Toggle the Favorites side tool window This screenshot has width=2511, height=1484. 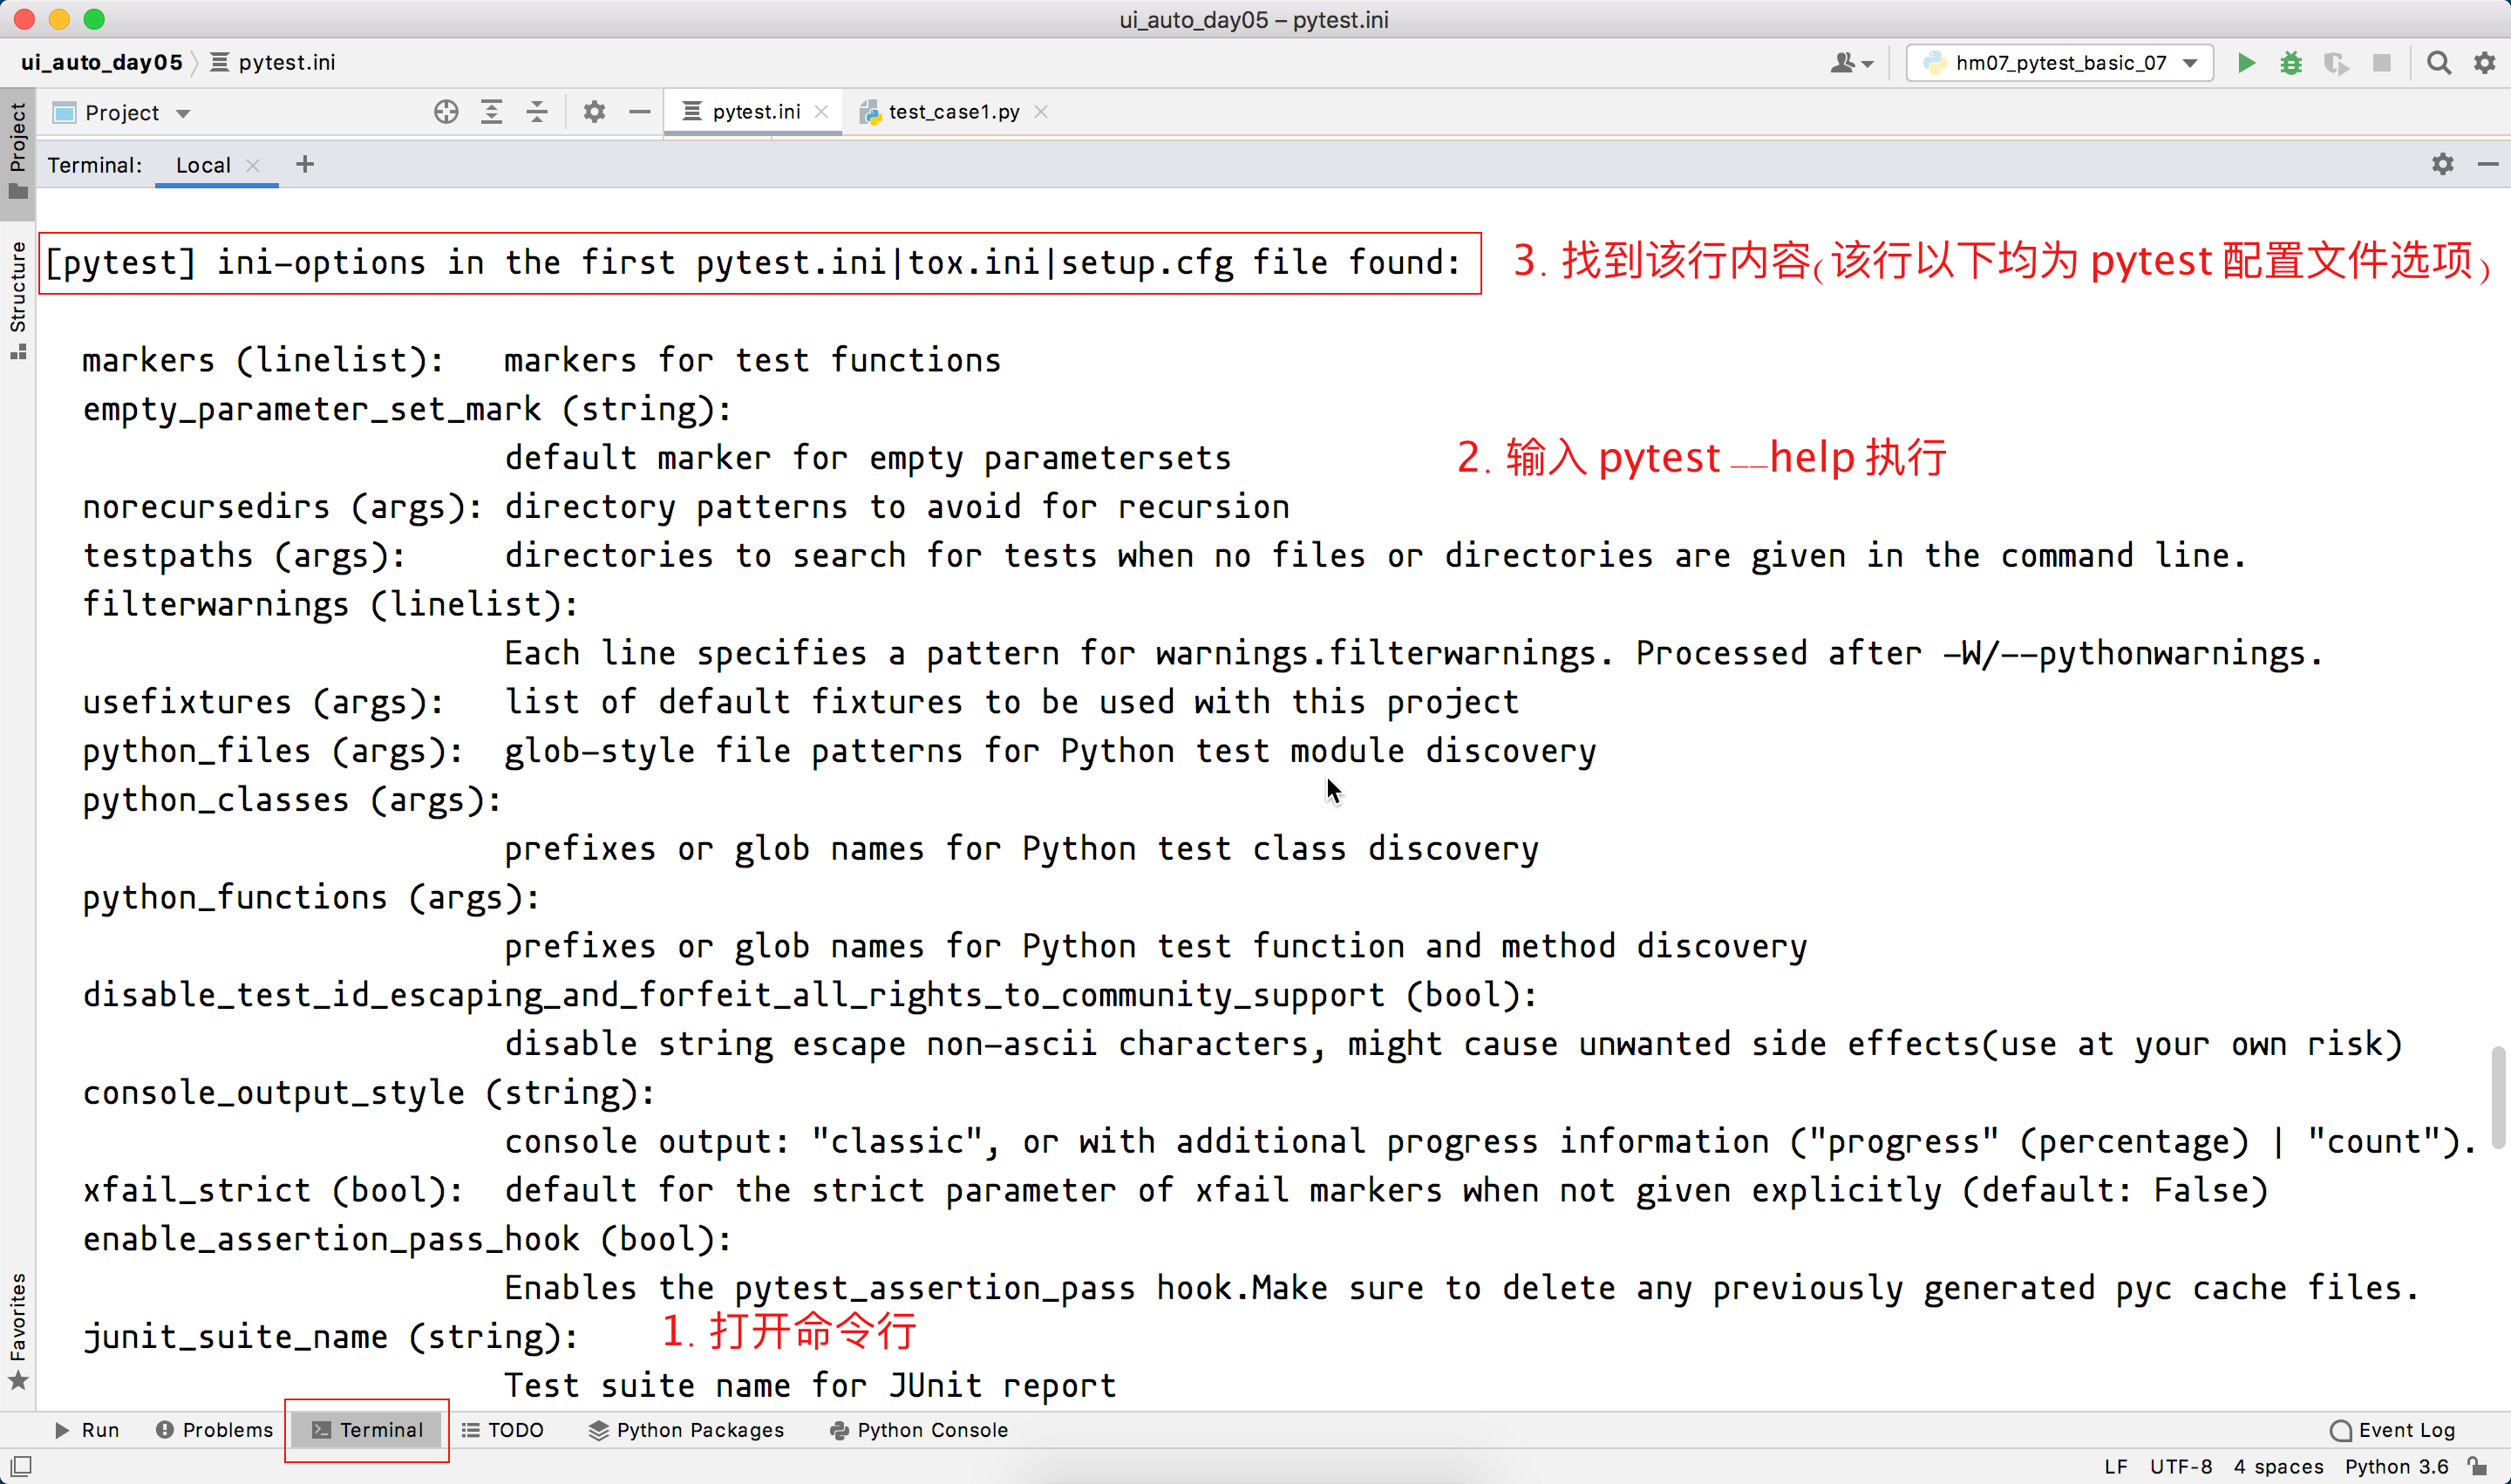pyautogui.click(x=17, y=1330)
